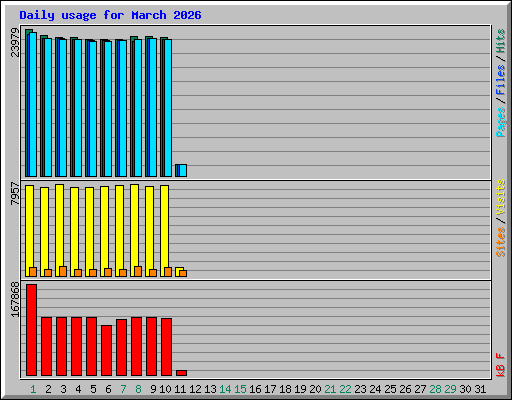Select day 5 on the date axis
This screenshot has height=400, width=512.
click(x=93, y=389)
